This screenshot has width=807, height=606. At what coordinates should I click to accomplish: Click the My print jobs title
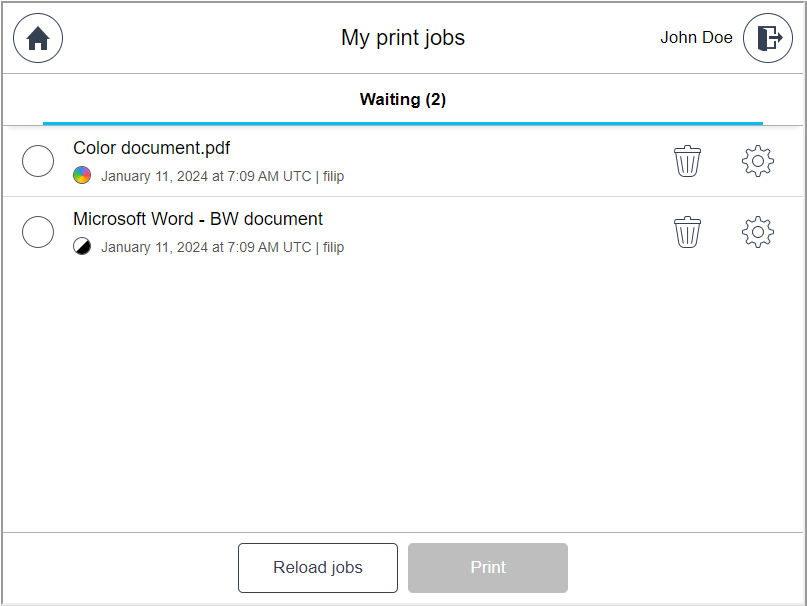(x=403, y=38)
